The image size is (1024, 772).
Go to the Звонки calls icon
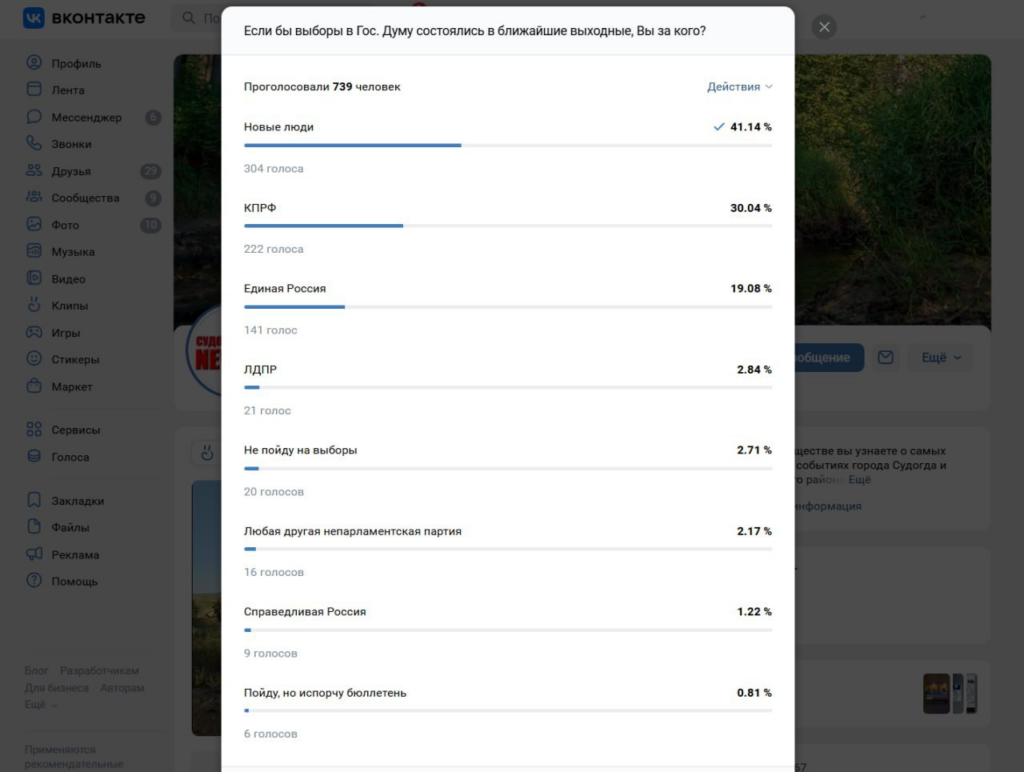tap(34, 143)
